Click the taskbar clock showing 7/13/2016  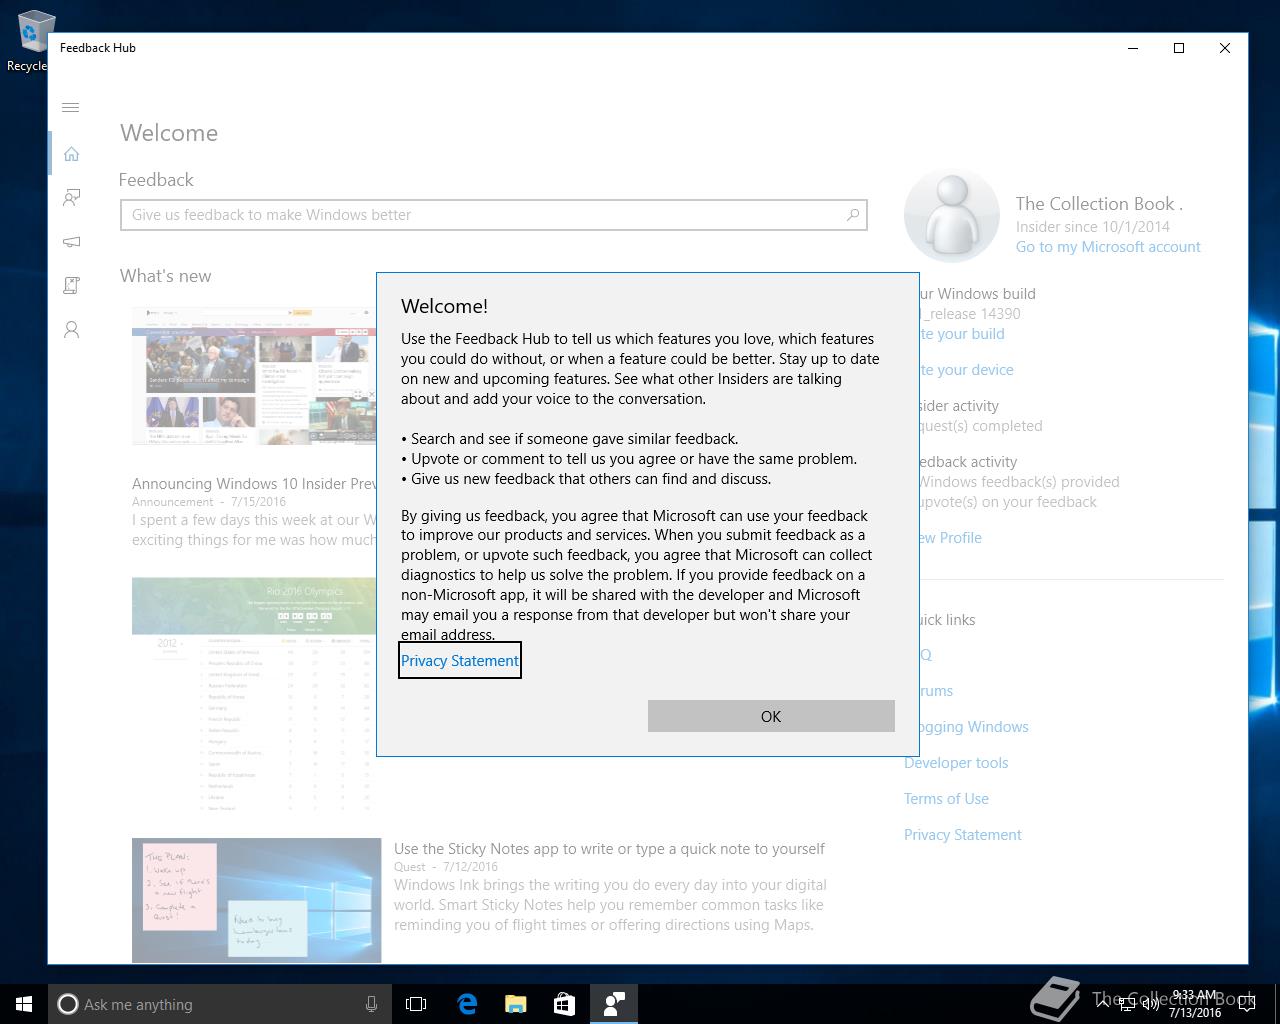pos(1193,1004)
